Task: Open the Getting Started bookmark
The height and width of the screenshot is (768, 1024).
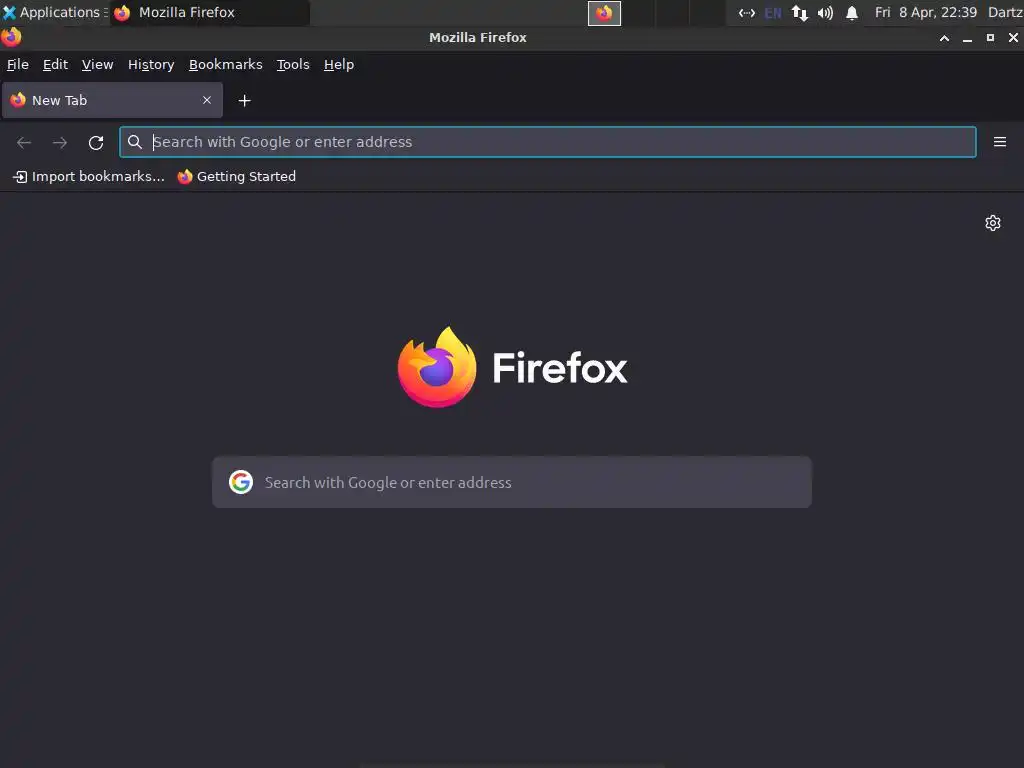Action: coord(237,176)
